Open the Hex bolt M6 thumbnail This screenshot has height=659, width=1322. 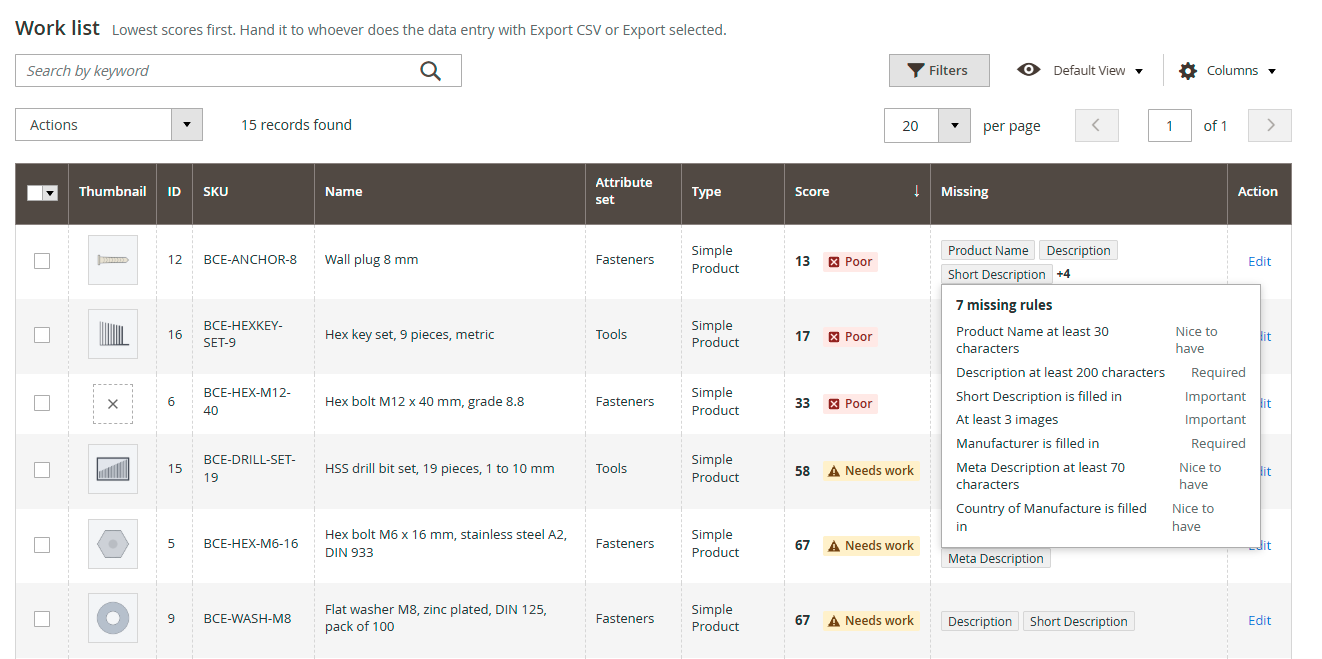pos(113,544)
